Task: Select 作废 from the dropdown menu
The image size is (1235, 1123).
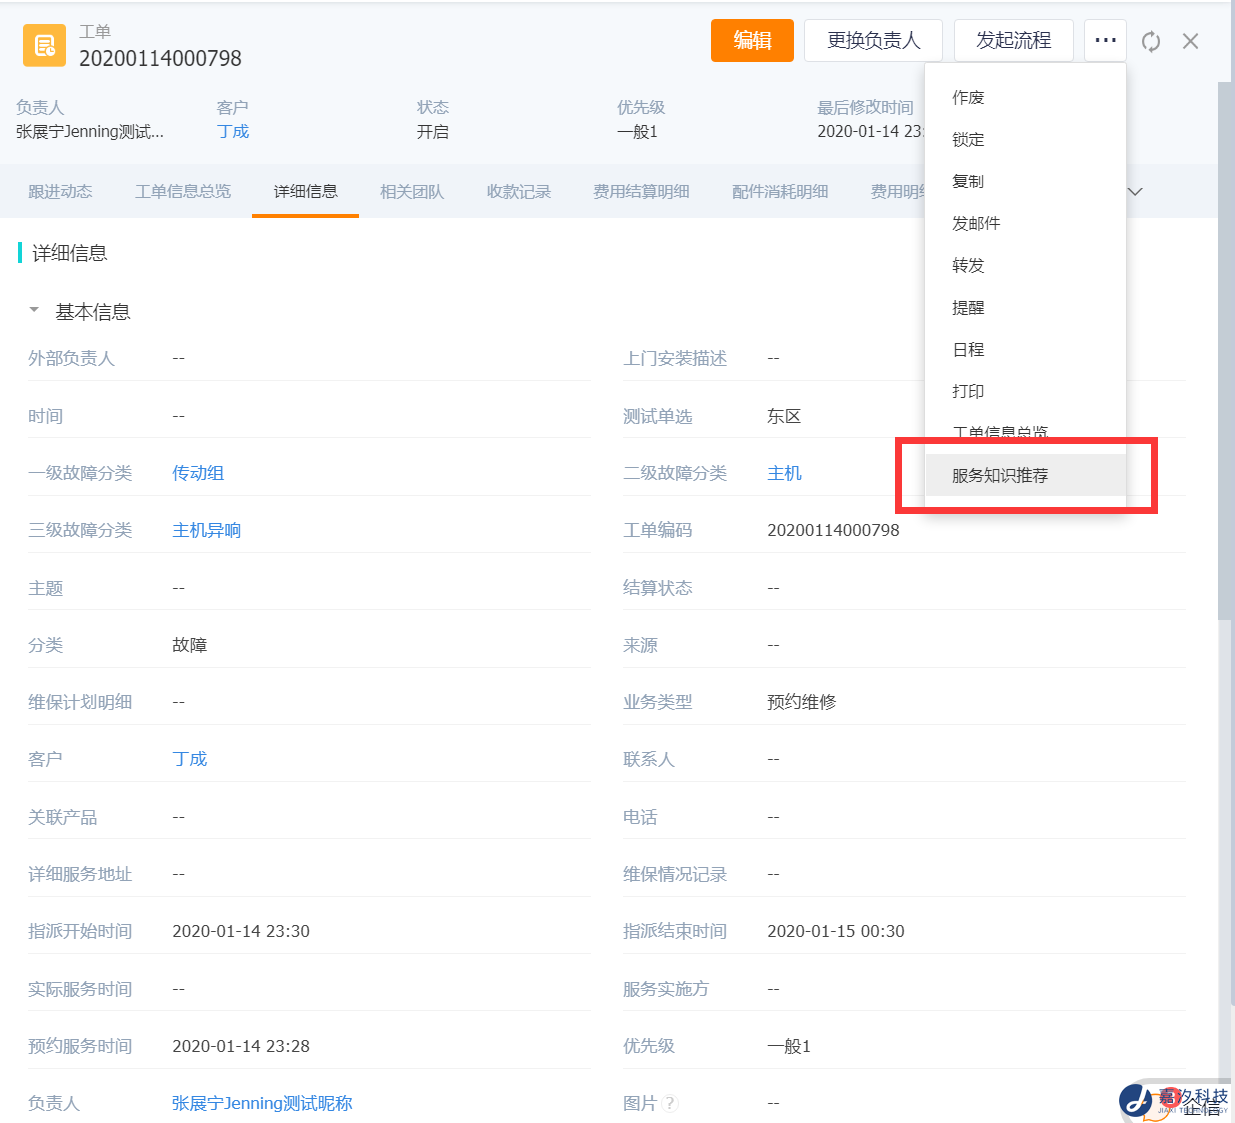Action: point(1025,97)
